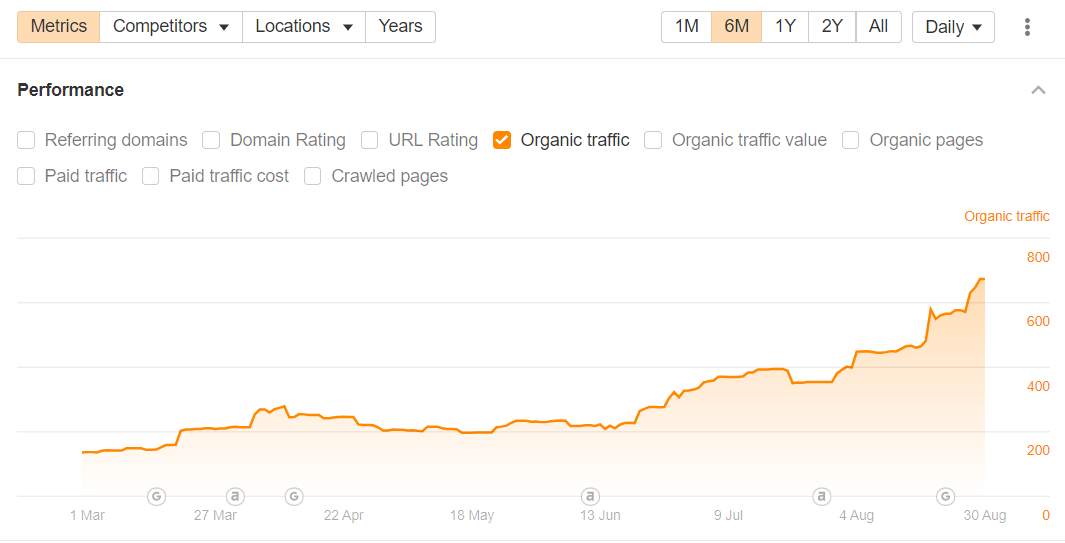Click the 800 axis value
Viewport: 1065px width, 543px height.
(1038, 258)
